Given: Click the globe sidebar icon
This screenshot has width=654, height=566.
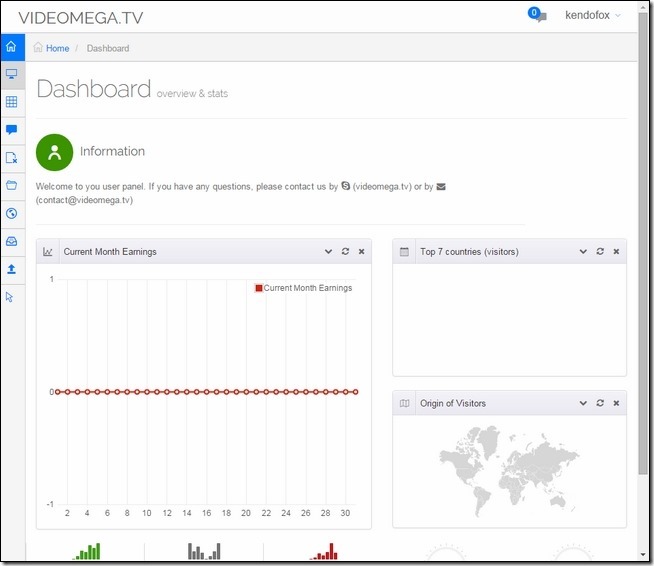Looking at the screenshot, I should coord(11,213).
